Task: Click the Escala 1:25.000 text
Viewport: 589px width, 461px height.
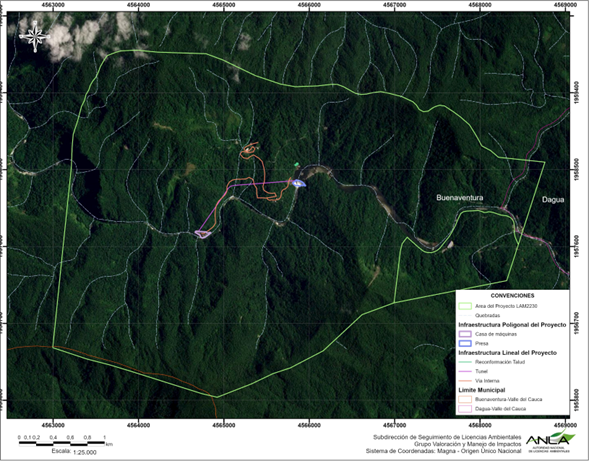Action: (x=74, y=452)
